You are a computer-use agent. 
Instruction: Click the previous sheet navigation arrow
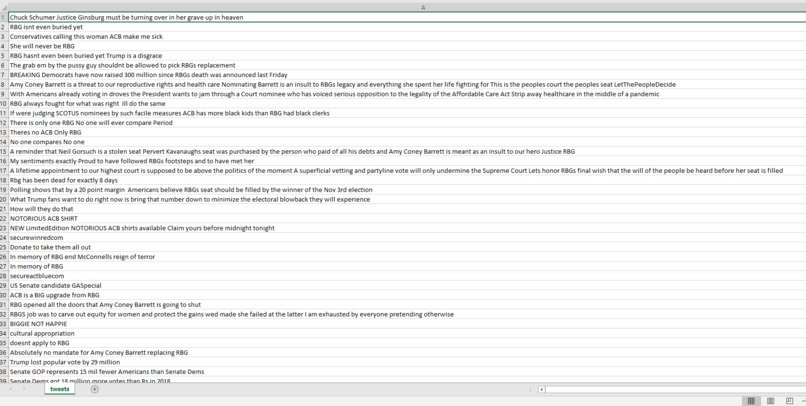click(x=11, y=389)
